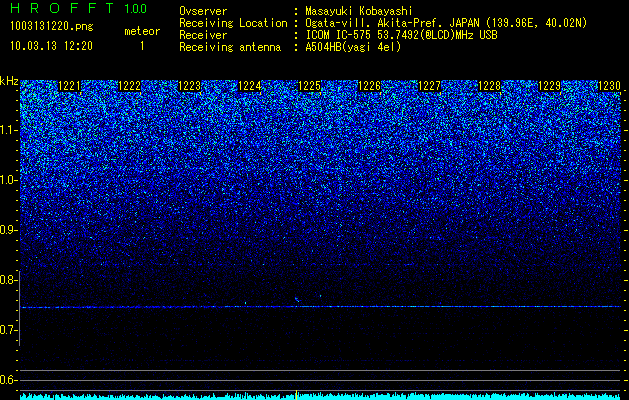Click the 1.0 frequency axis label
Viewport: 629px width, 400px height.
(x=9, y=181)
